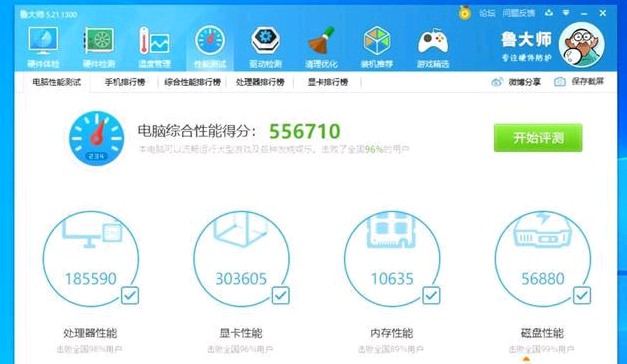Switch to the 手机排行榜 tab
The image size is (627, 364).
tap(125, 82)
